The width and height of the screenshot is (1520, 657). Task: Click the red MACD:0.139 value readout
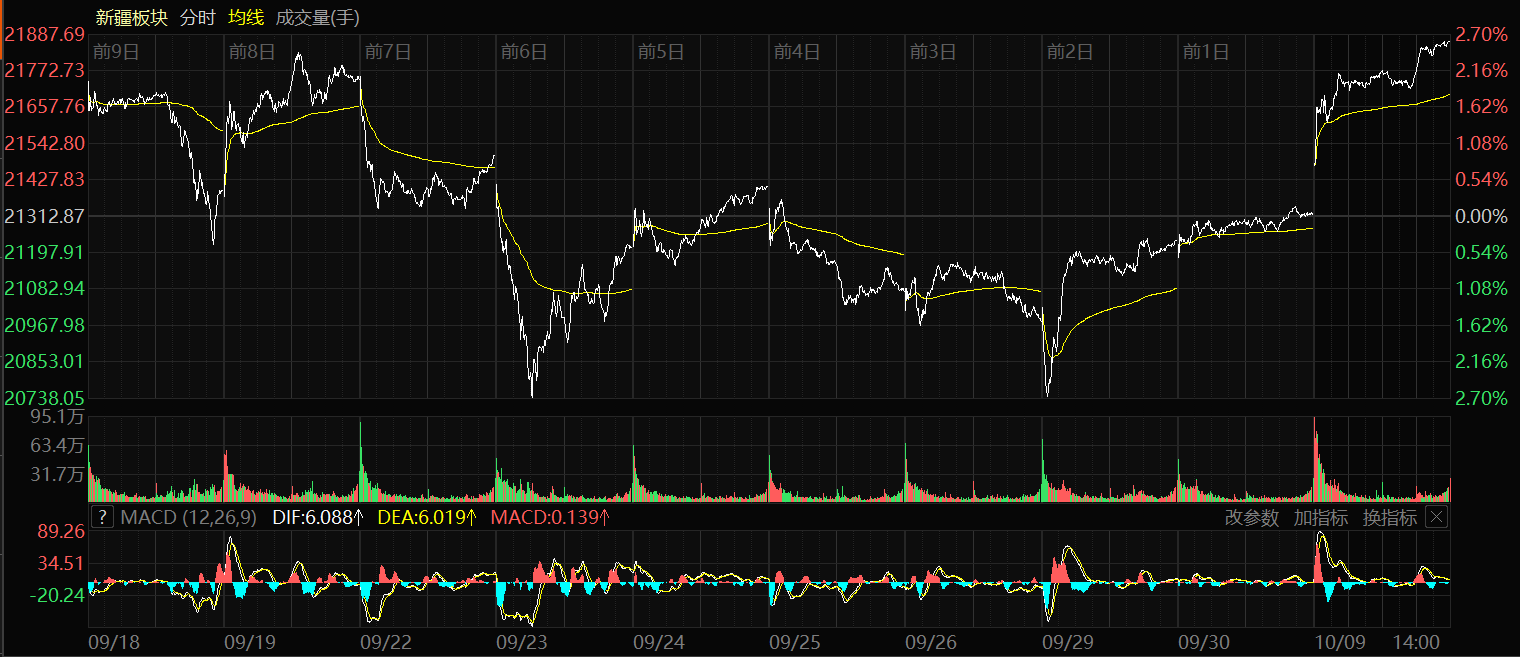[x=549, y=517]
